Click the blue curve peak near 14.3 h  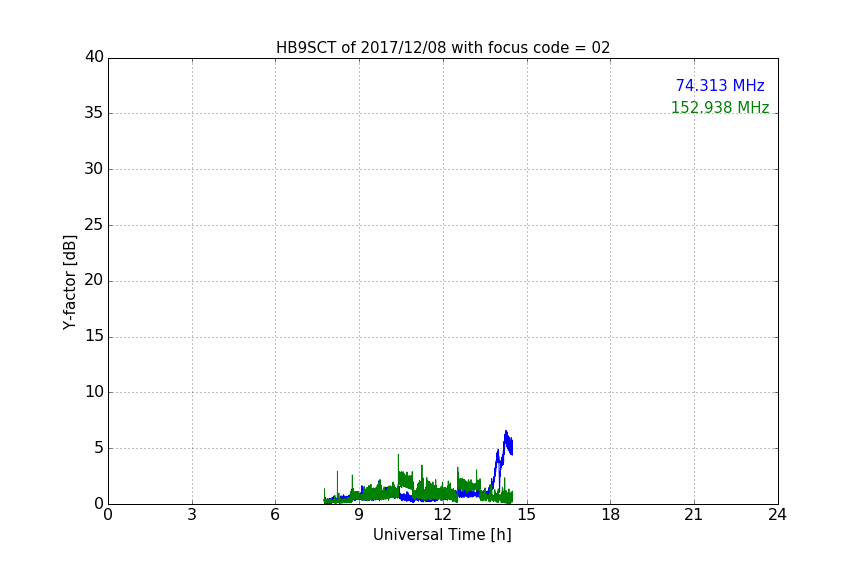(506, 432)
